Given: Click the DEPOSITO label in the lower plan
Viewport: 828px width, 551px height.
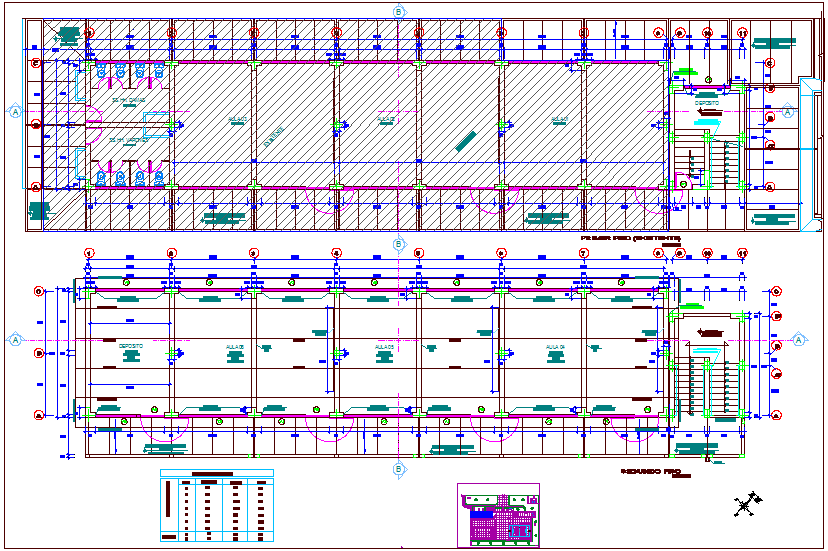Looking at the screenshot, I should coord(130,346).
